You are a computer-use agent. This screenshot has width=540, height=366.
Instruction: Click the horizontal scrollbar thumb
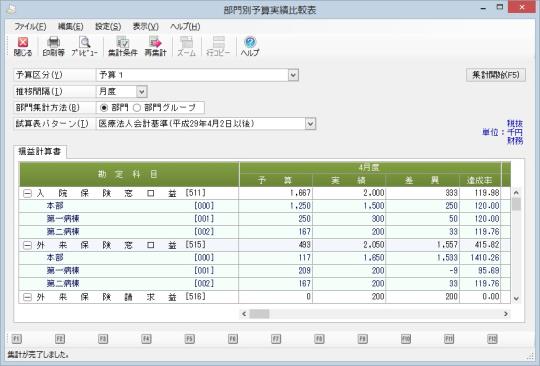pos(259,314)
